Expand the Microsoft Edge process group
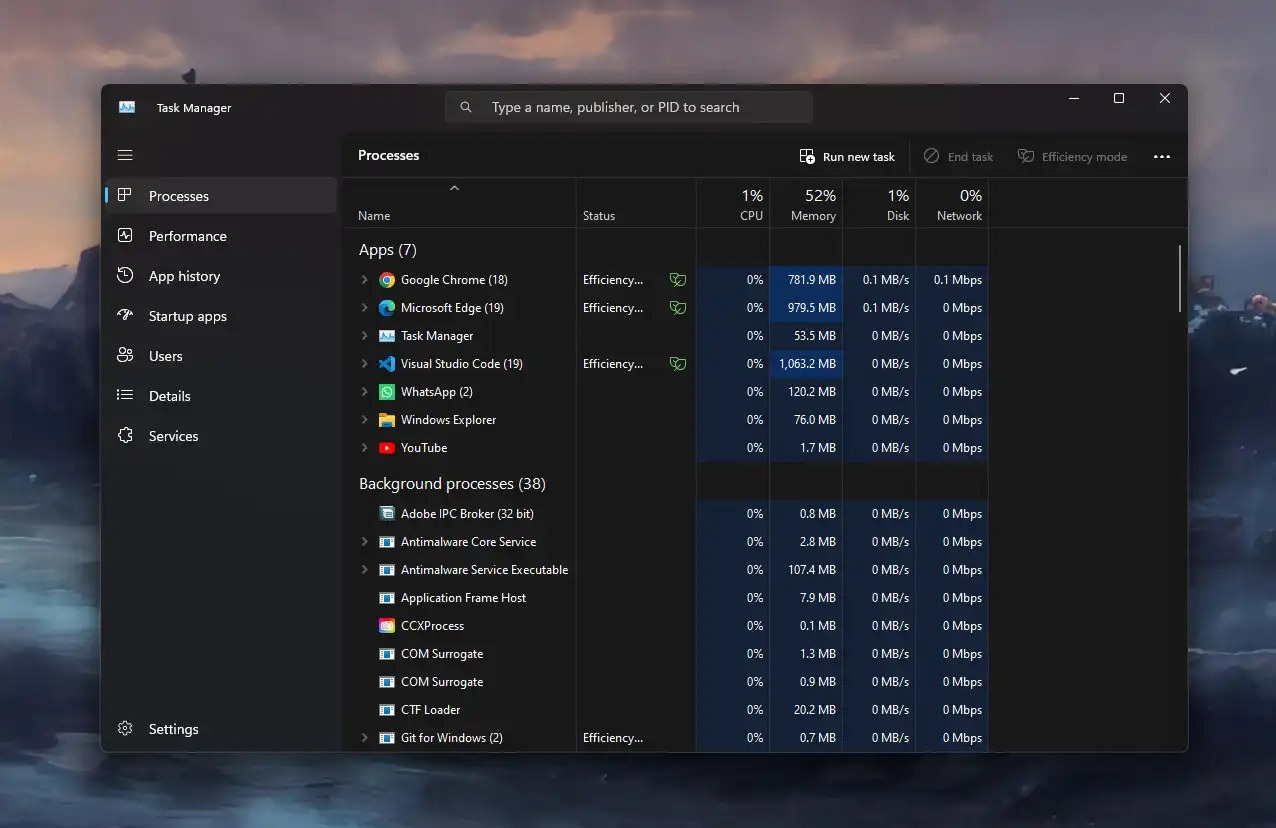This screenshot has width=1276, height=828. pos(365,308)
